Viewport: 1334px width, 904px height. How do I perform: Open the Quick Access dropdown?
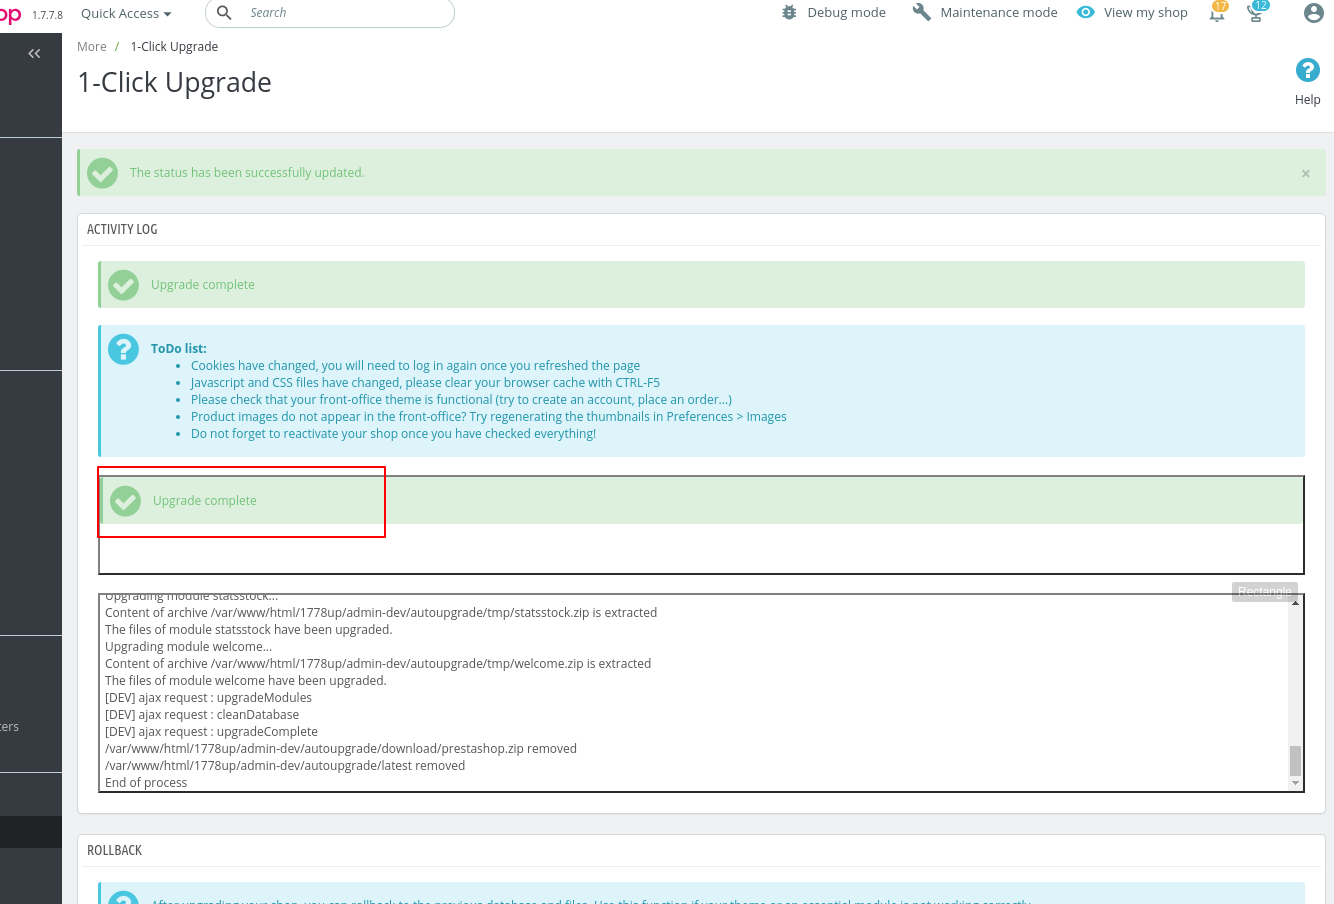coord(124,13)
